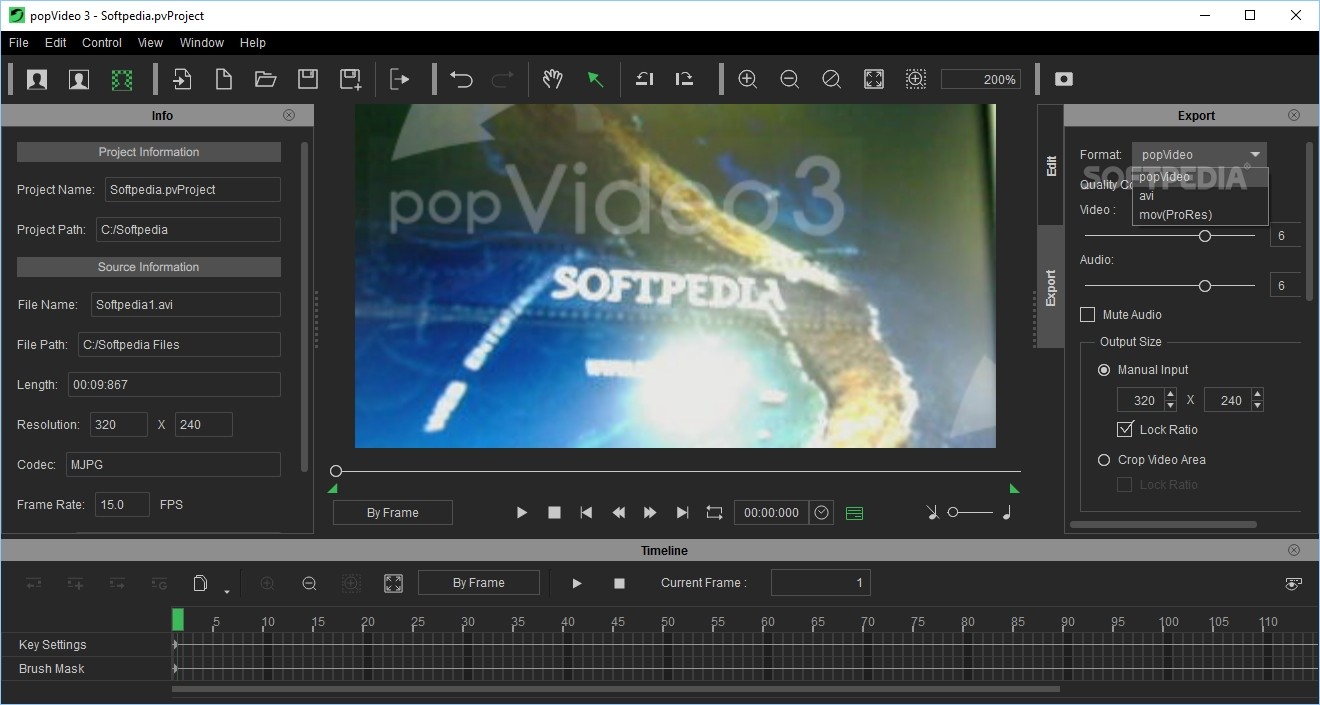This screenshot has height=705, width=1320.
Task: Click the Save As floppy-plus icon
Action: (350, 80)
